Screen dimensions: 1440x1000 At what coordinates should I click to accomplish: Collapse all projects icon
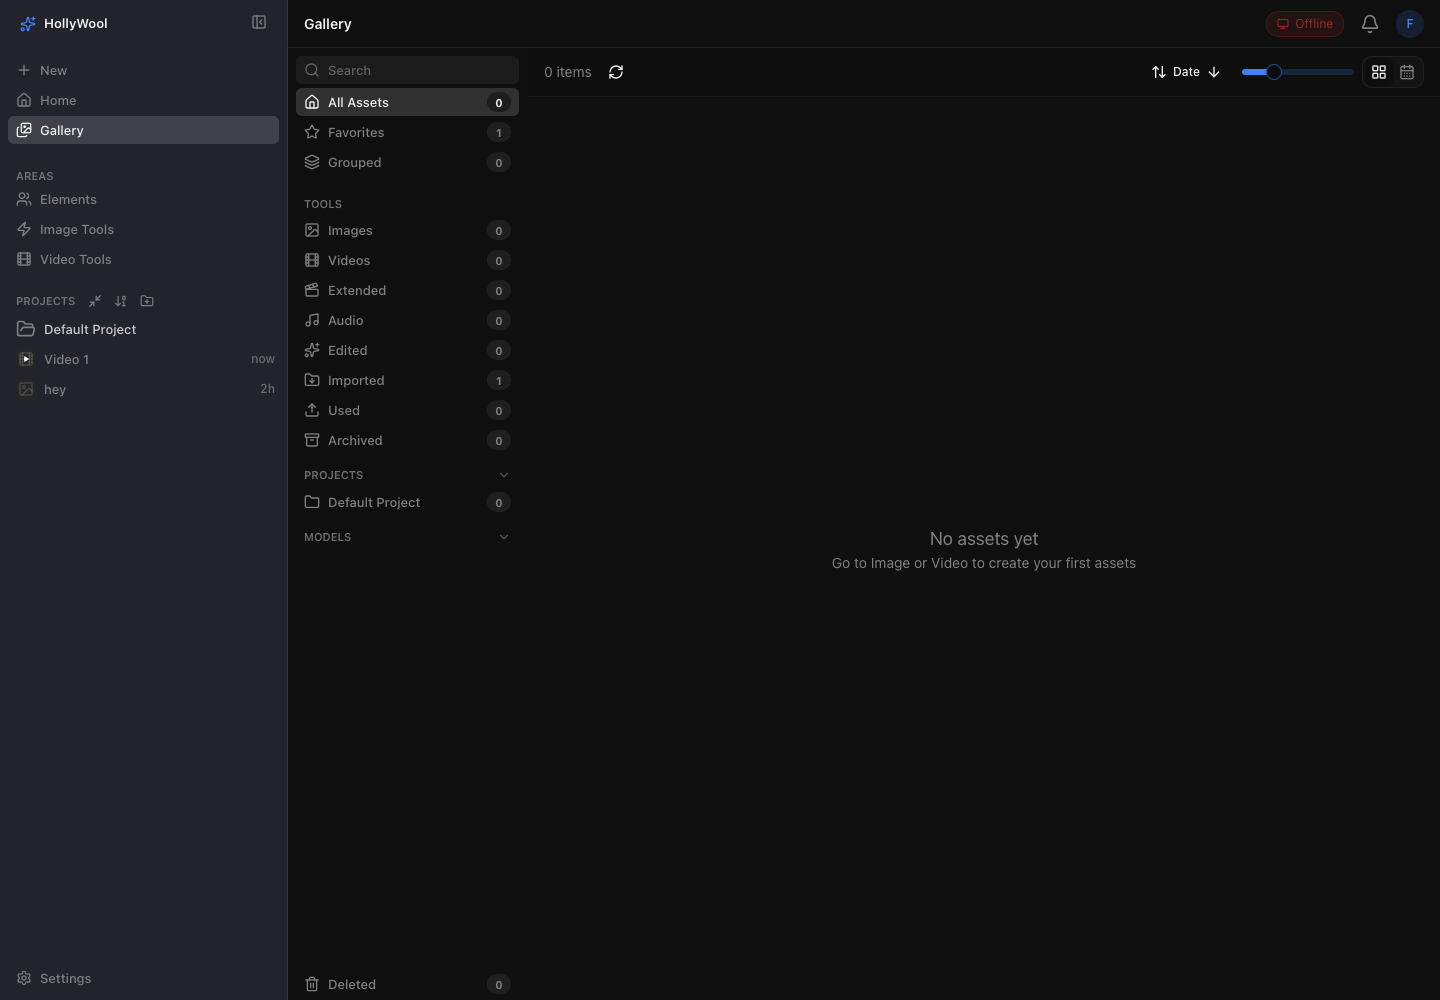pos(95,301)
